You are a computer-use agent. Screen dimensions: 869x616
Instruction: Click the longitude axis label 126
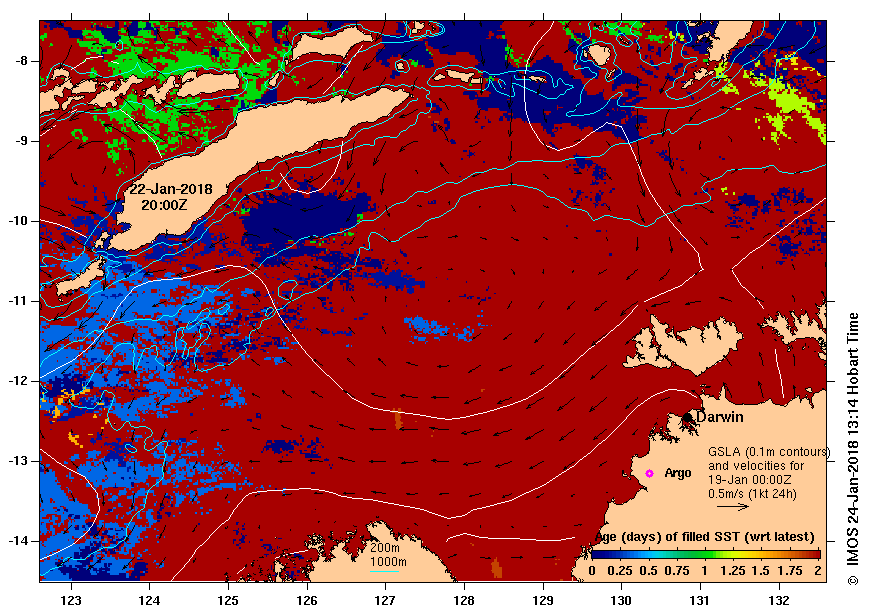coord(307,600)
